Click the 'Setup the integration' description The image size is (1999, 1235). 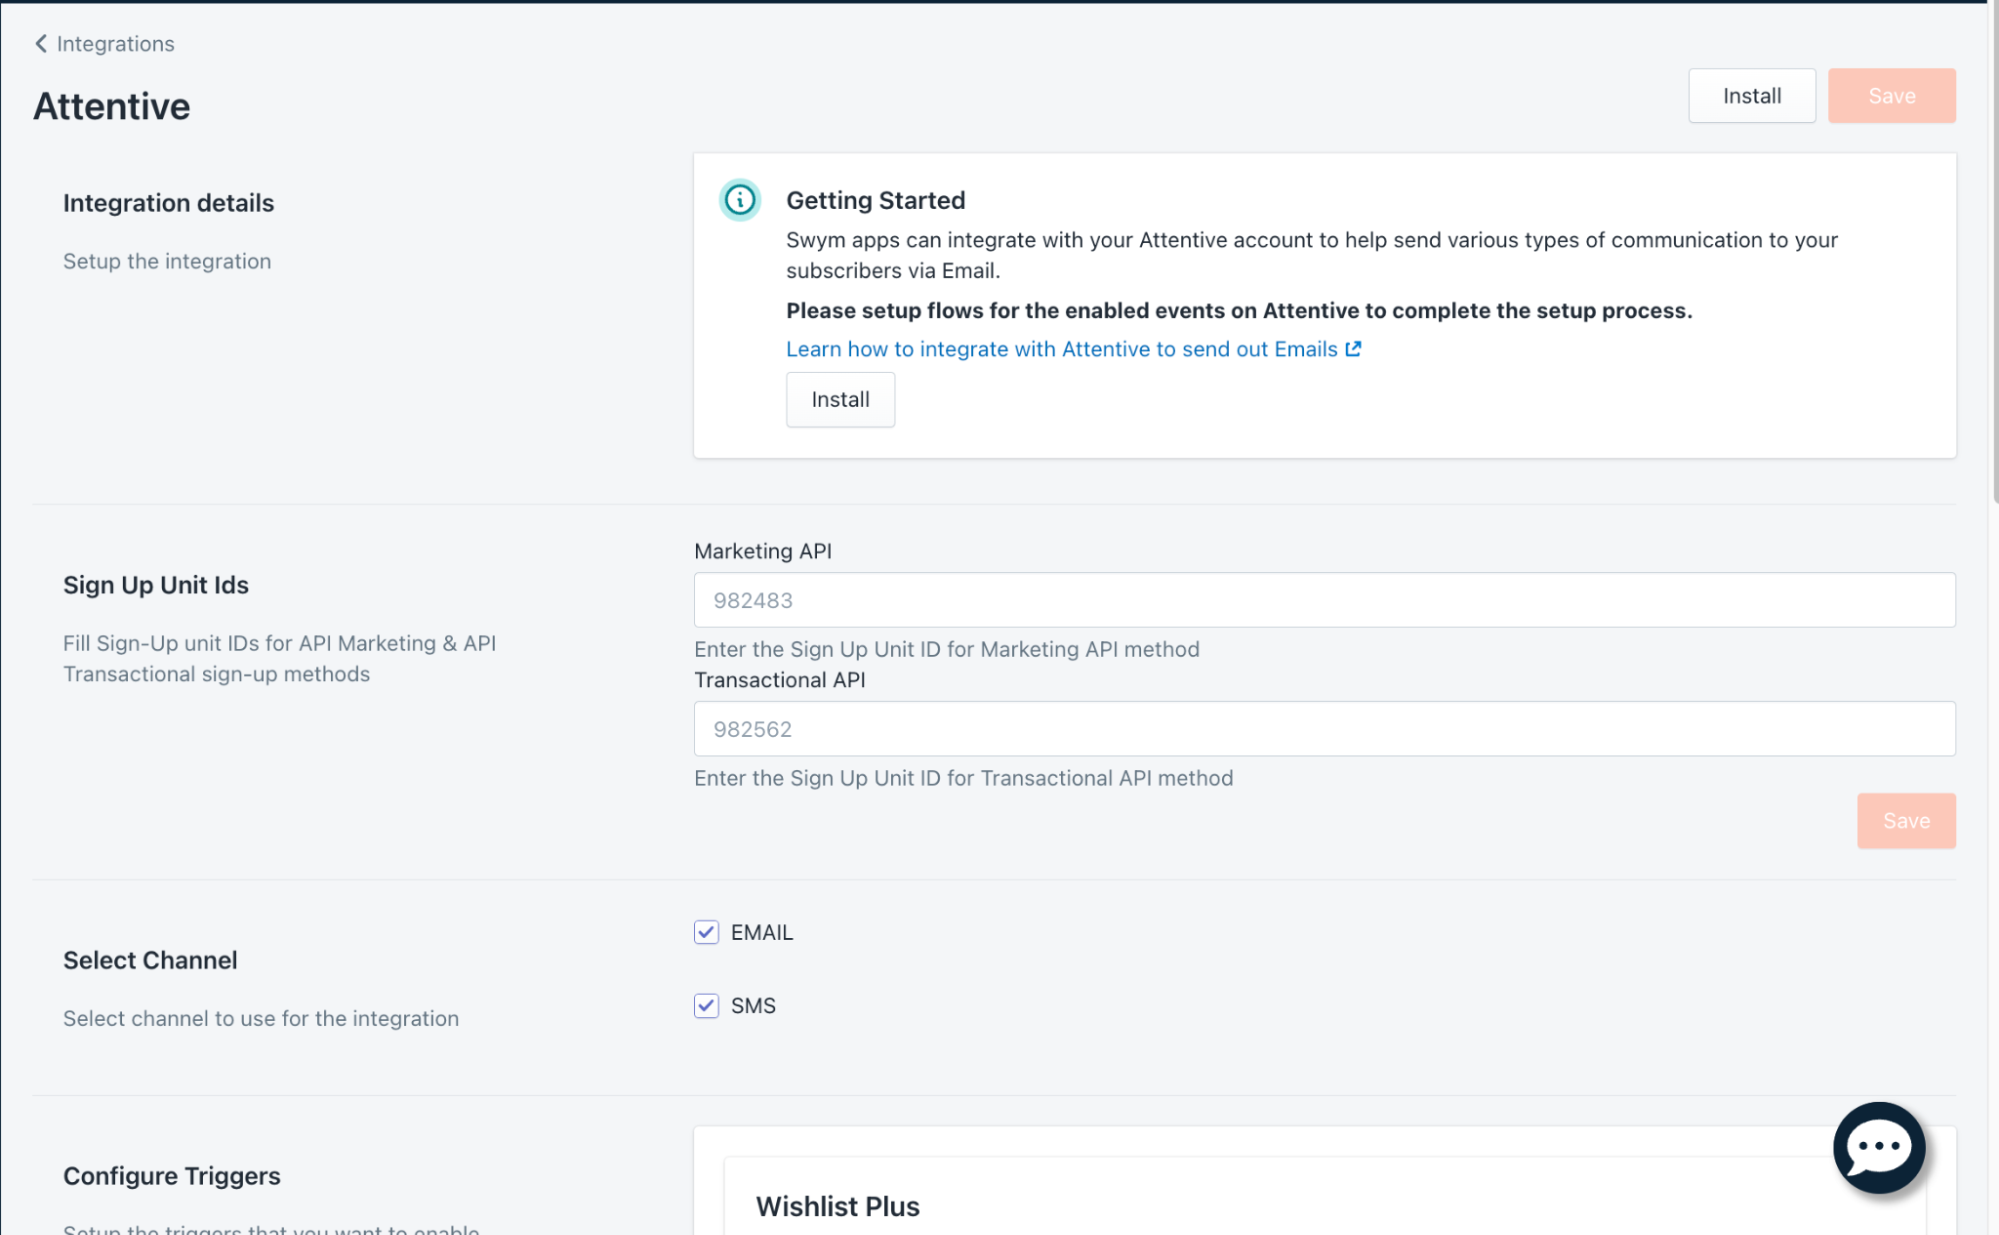[167, 261]
